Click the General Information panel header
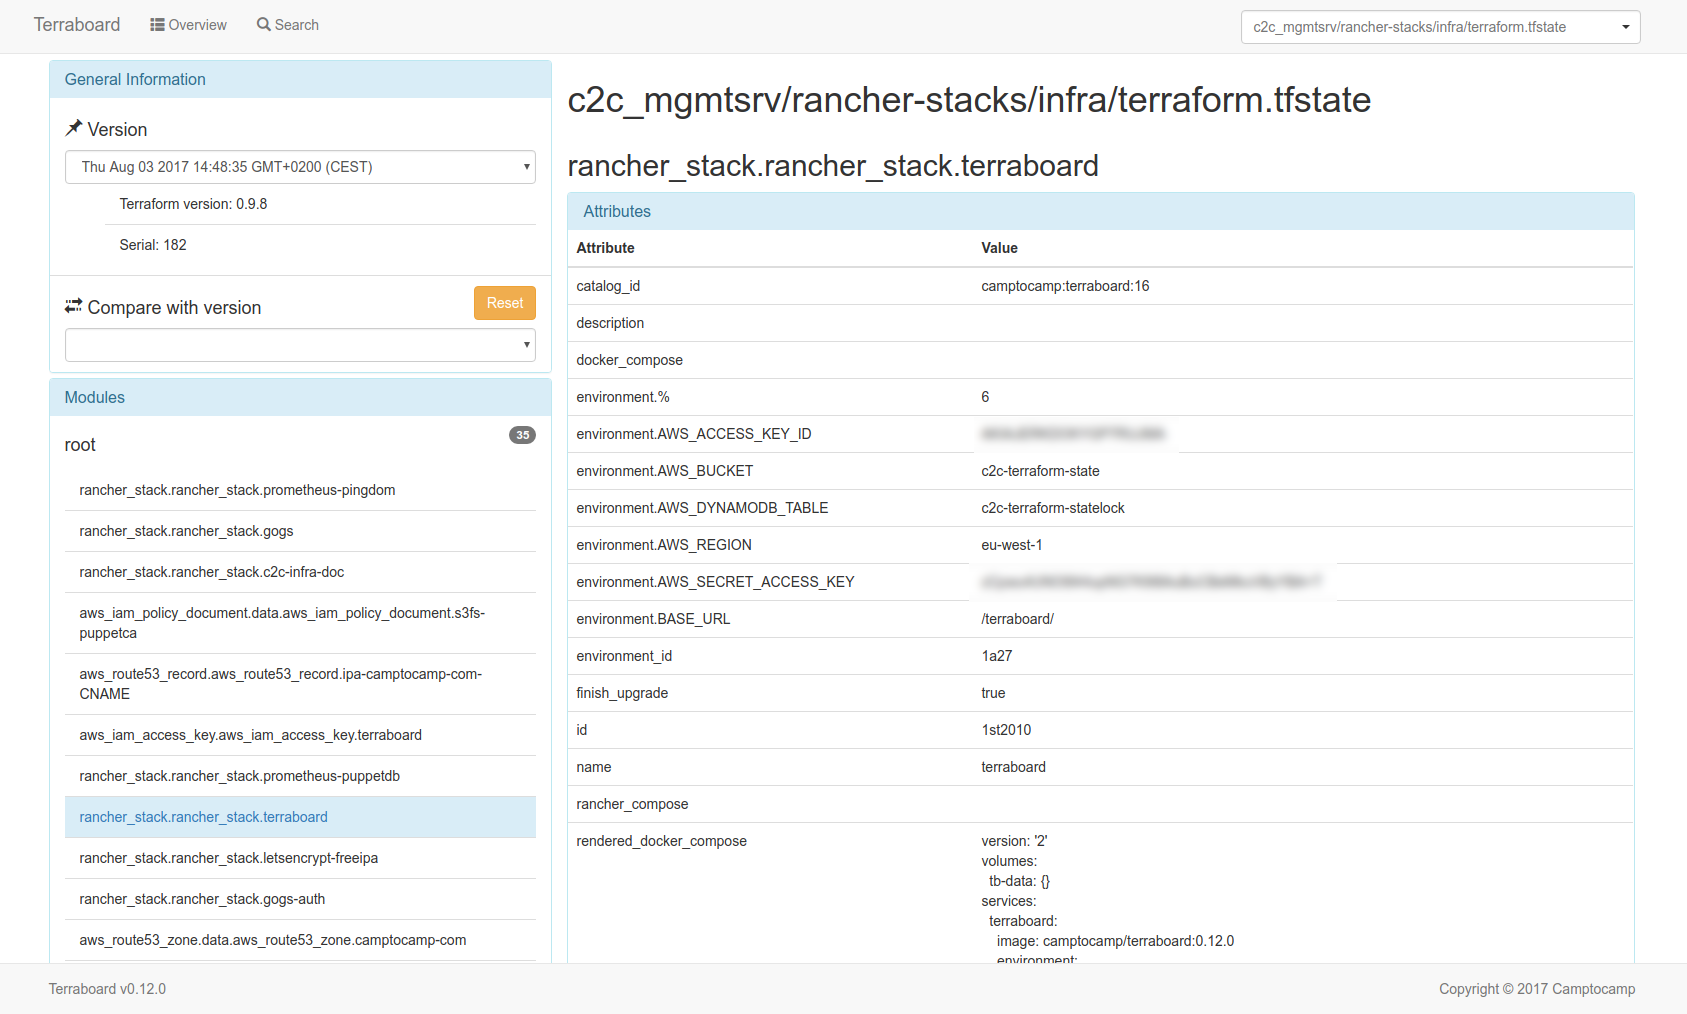The height and width of the screenshot is (1014, 1687). 300,79
